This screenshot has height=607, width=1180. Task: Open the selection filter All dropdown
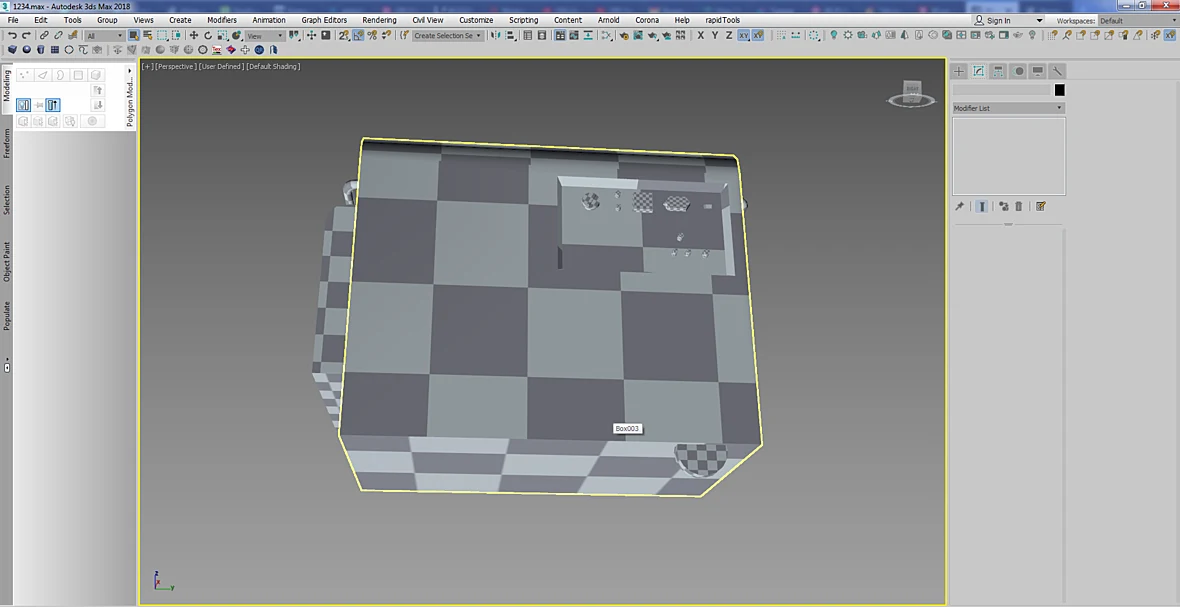[104, 35]
